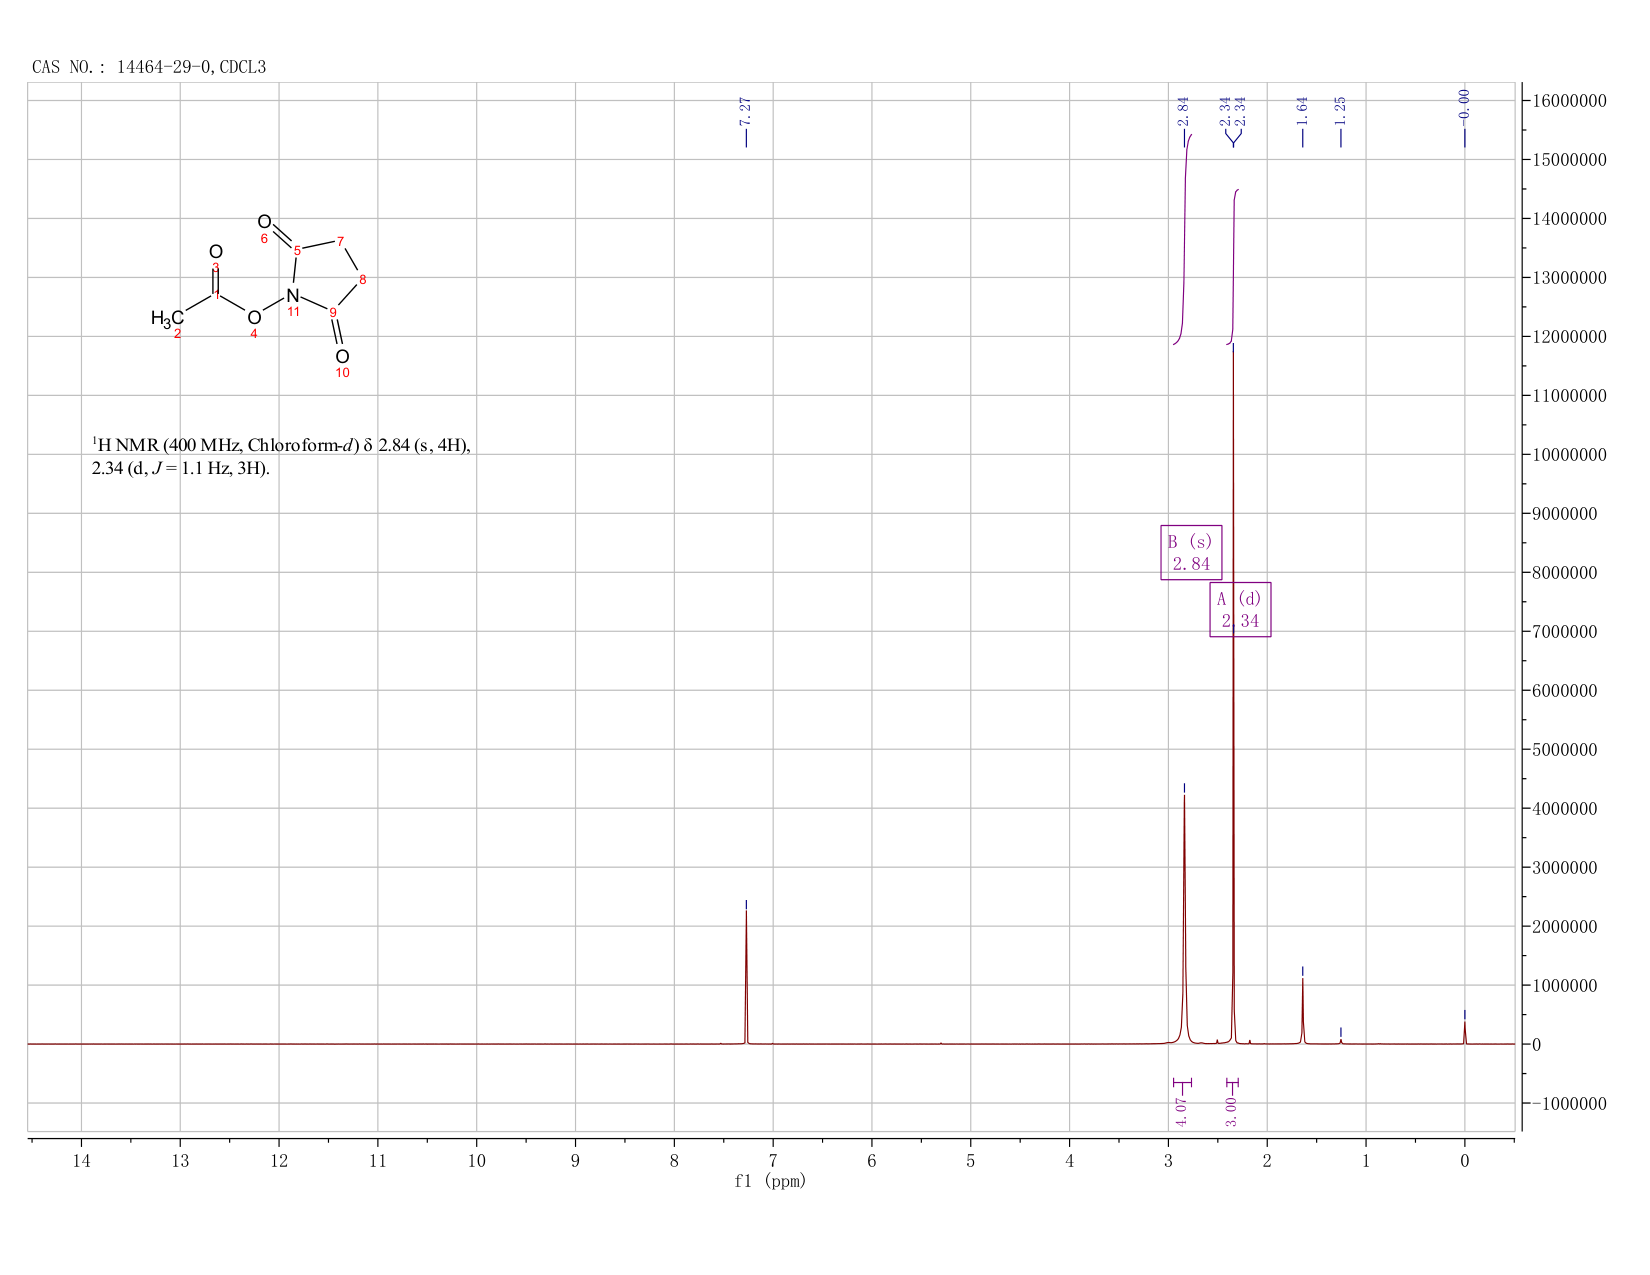Screen dimensions: 1650x1275
Task: Click the carbonyl oxygen labeled 10
Action: coord(342,357)
